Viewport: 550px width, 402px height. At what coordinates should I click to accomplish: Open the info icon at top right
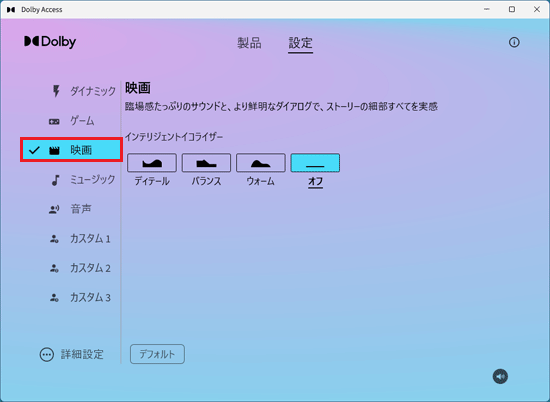click(x=514, y=42)
